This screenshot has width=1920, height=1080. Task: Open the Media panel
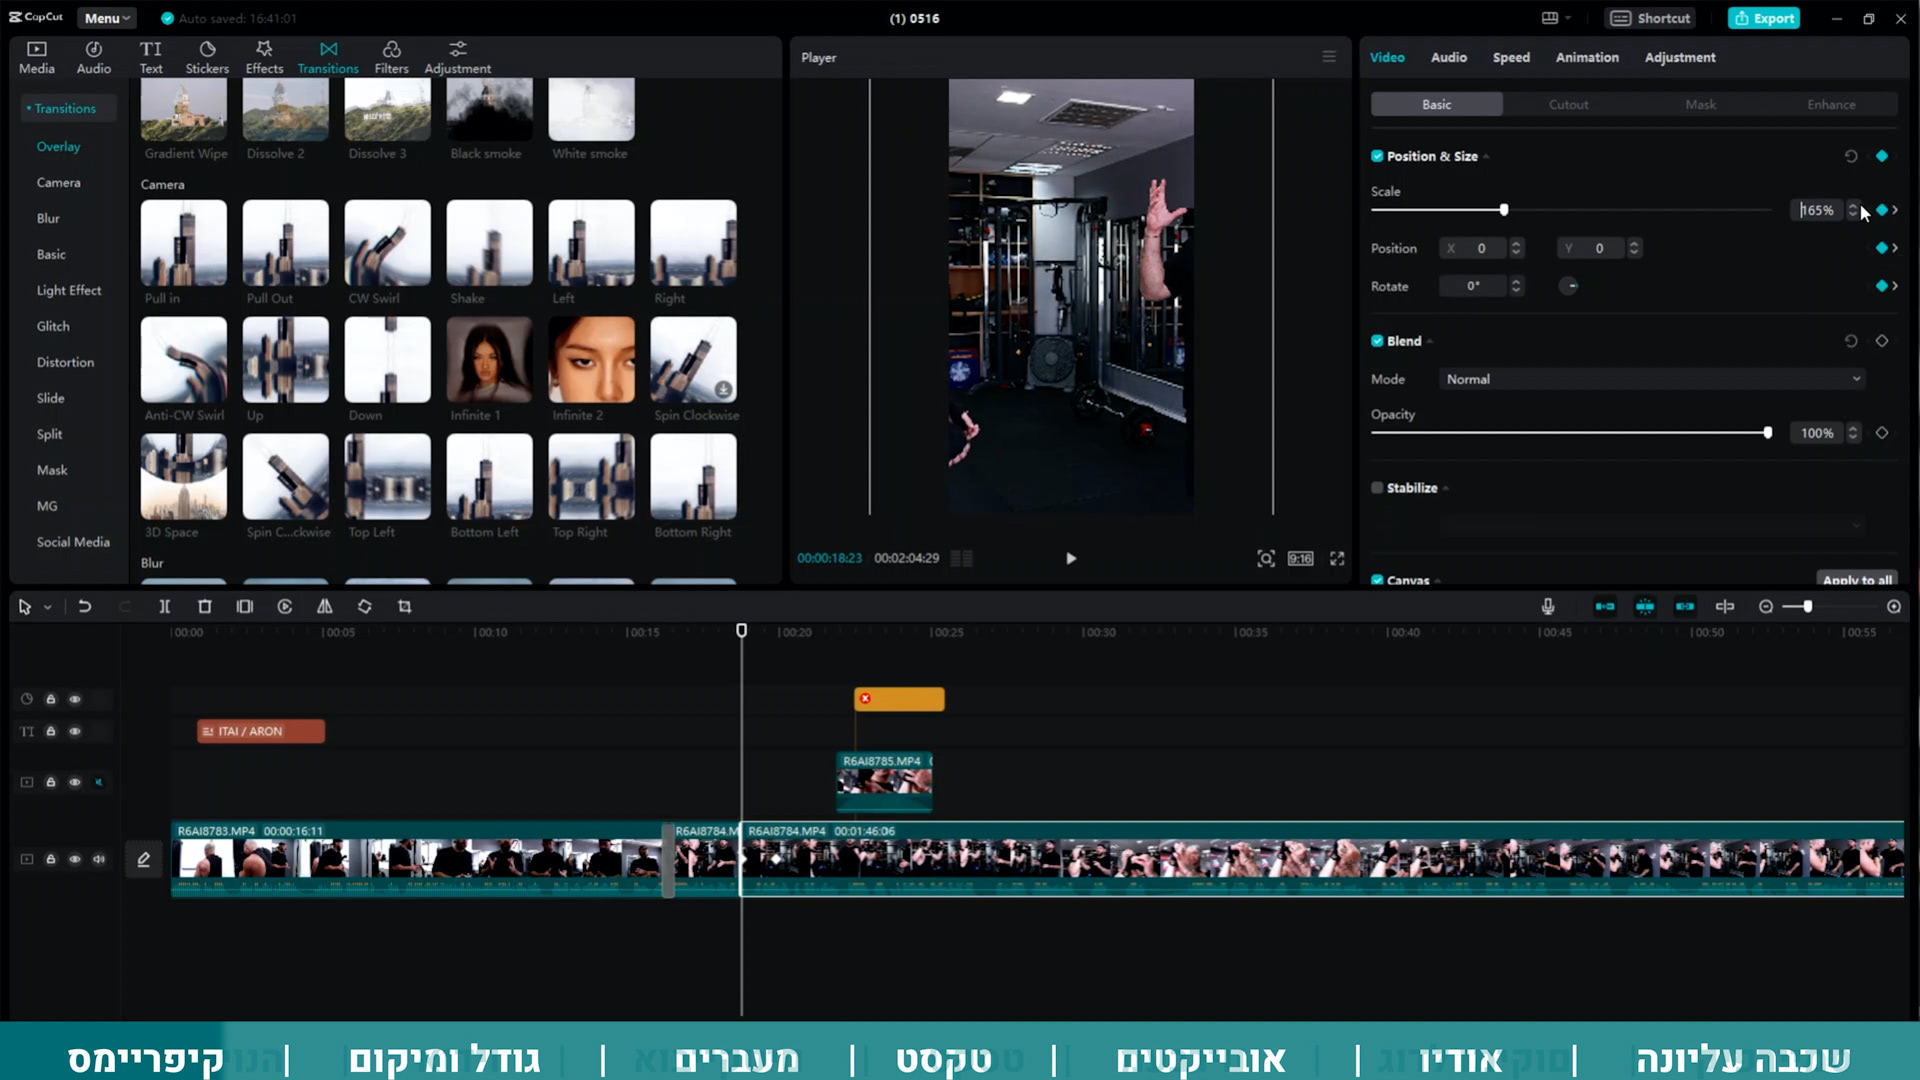tap(36, 57)
